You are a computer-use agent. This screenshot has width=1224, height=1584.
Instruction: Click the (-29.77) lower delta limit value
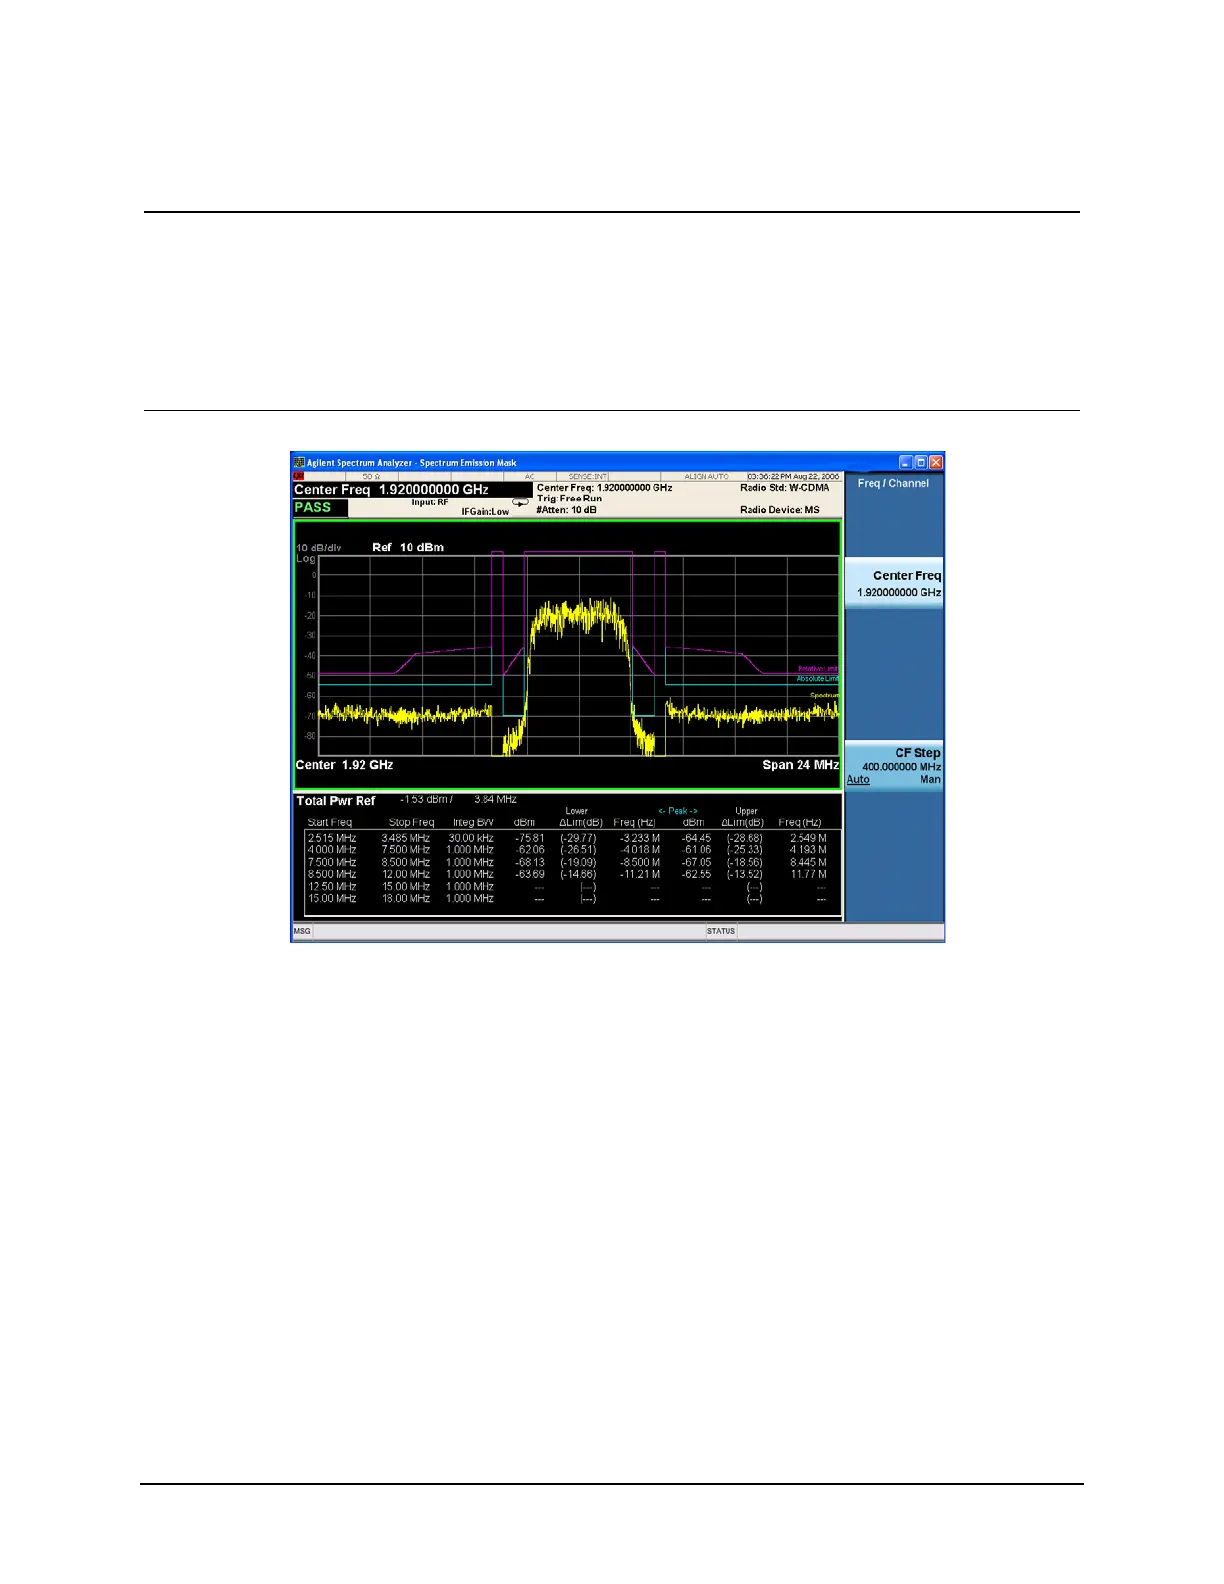point(578,838)
